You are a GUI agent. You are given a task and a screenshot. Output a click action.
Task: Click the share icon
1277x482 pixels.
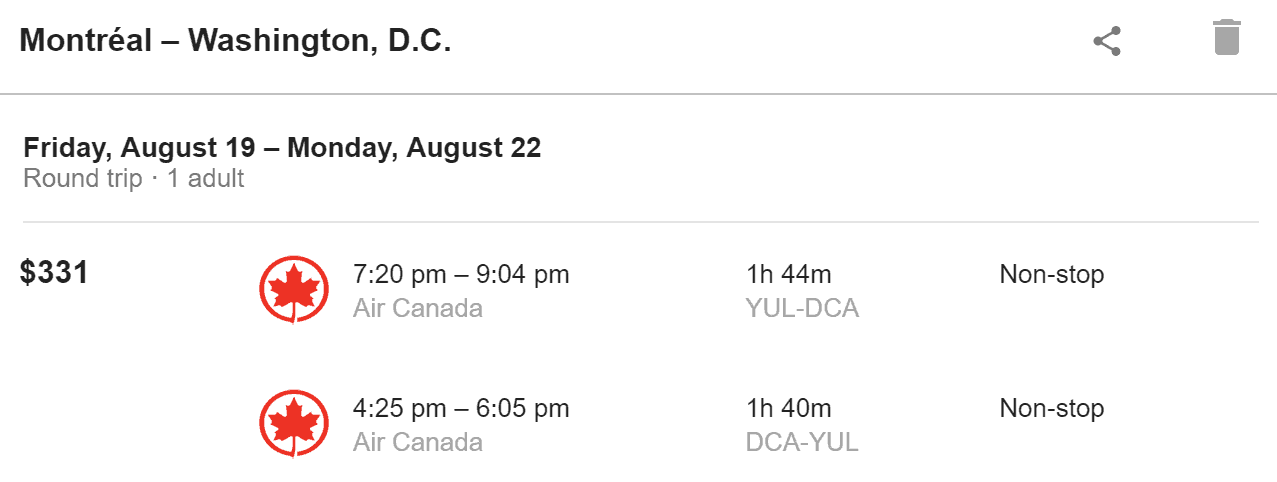coord(1106,41)
